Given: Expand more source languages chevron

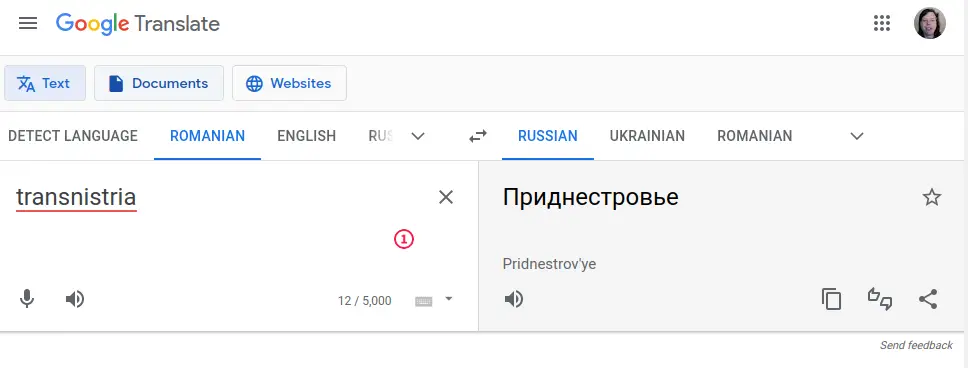Looking at the screenshot, I should [418, 136].
